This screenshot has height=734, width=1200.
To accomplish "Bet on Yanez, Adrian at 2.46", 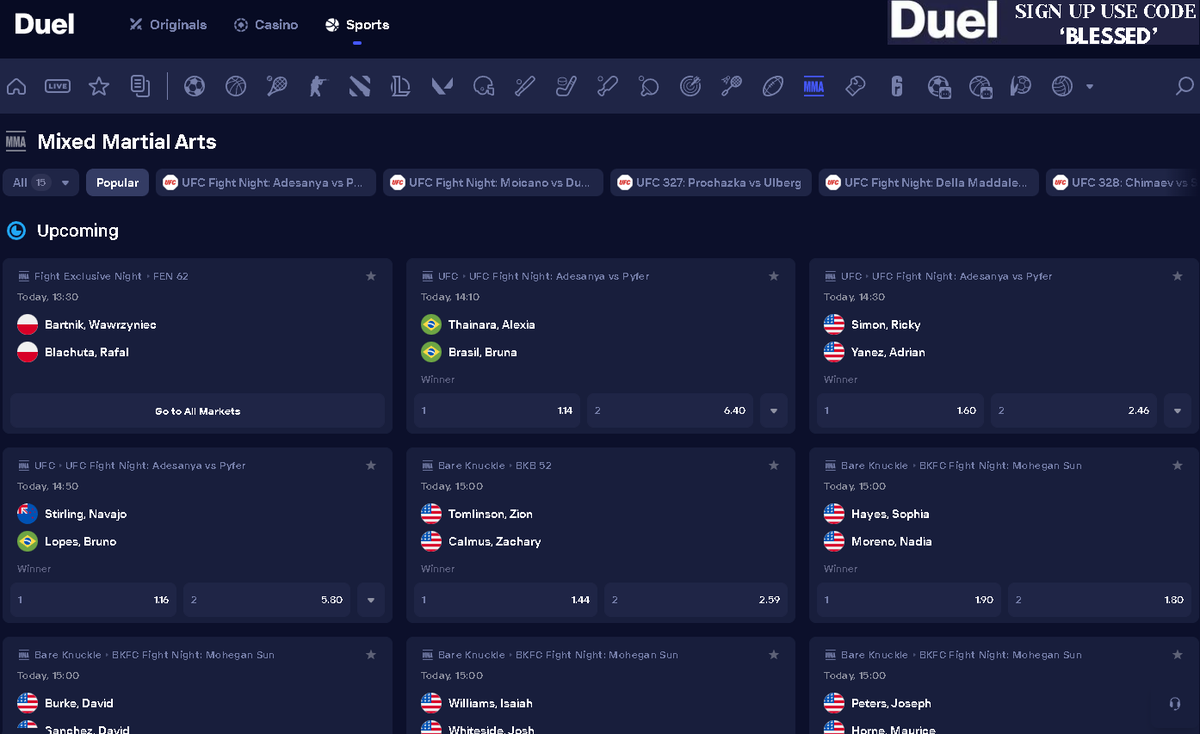I will click(1074, 411).
